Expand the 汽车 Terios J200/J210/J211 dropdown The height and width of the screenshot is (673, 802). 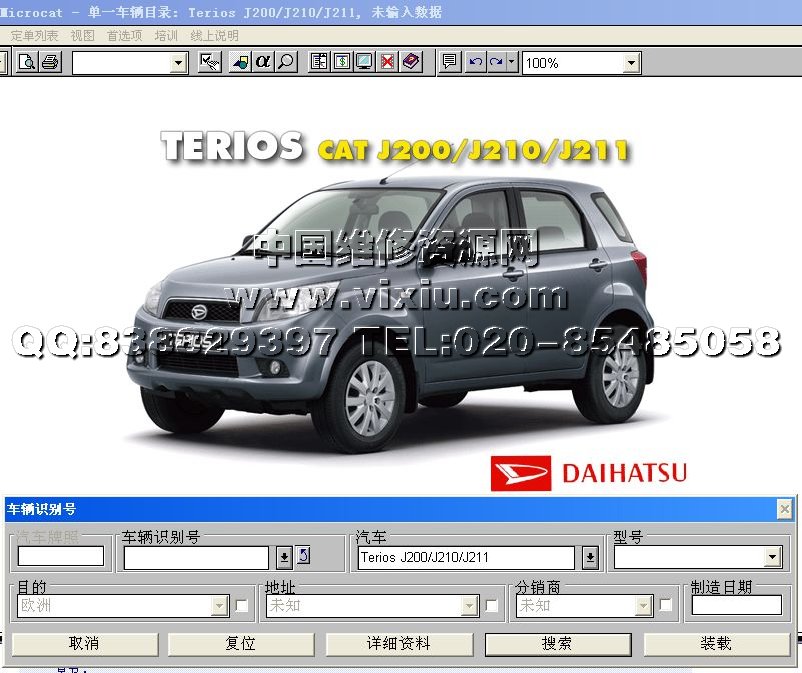590,557
